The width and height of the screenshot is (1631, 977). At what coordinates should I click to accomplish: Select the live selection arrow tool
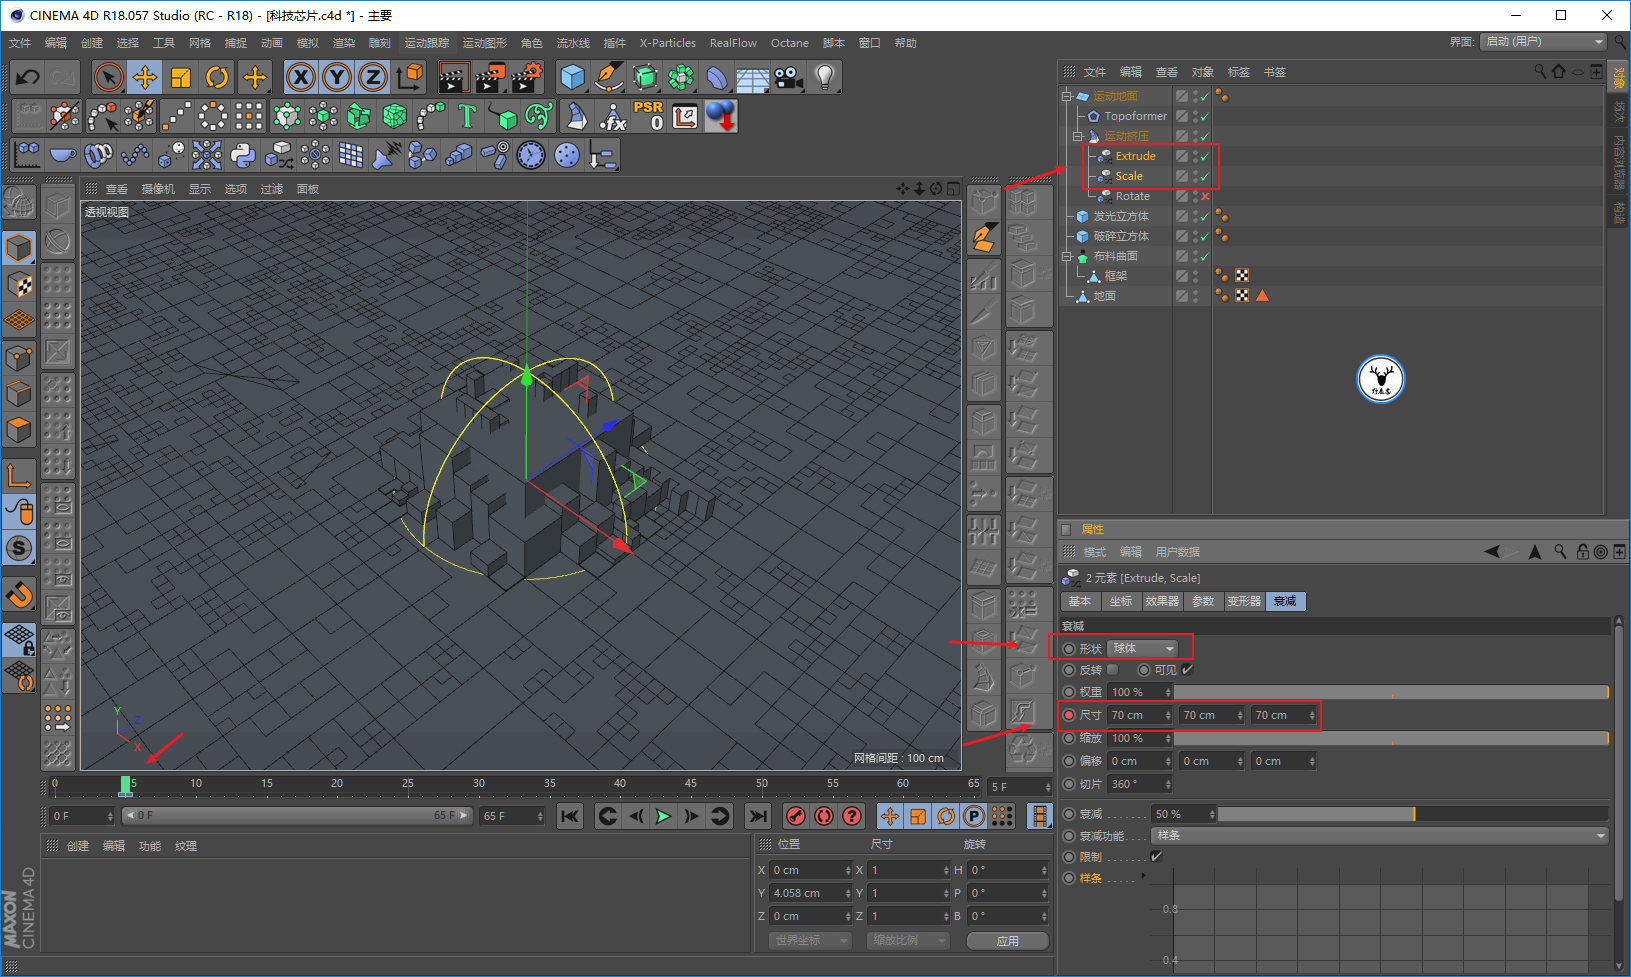108,77
